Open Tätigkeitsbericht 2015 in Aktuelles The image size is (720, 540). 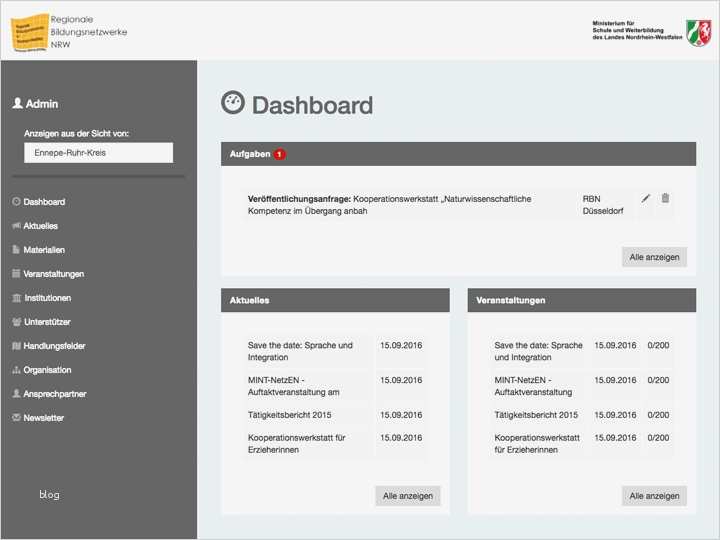pyautogui.click(x=289, y=415)
